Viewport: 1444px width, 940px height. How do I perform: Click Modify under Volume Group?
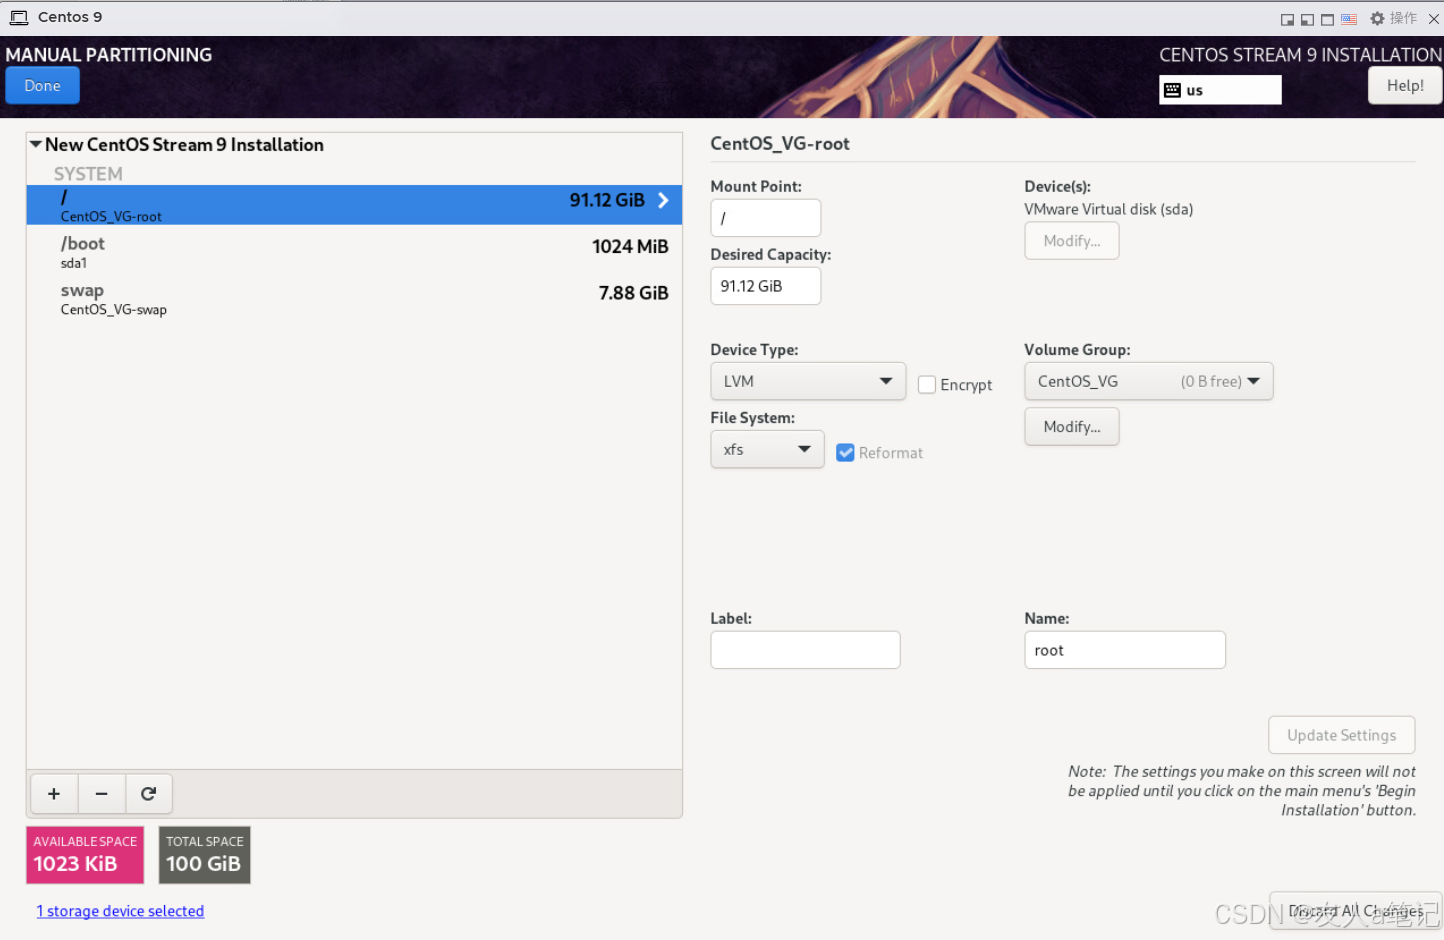[x=1072, y=427]
